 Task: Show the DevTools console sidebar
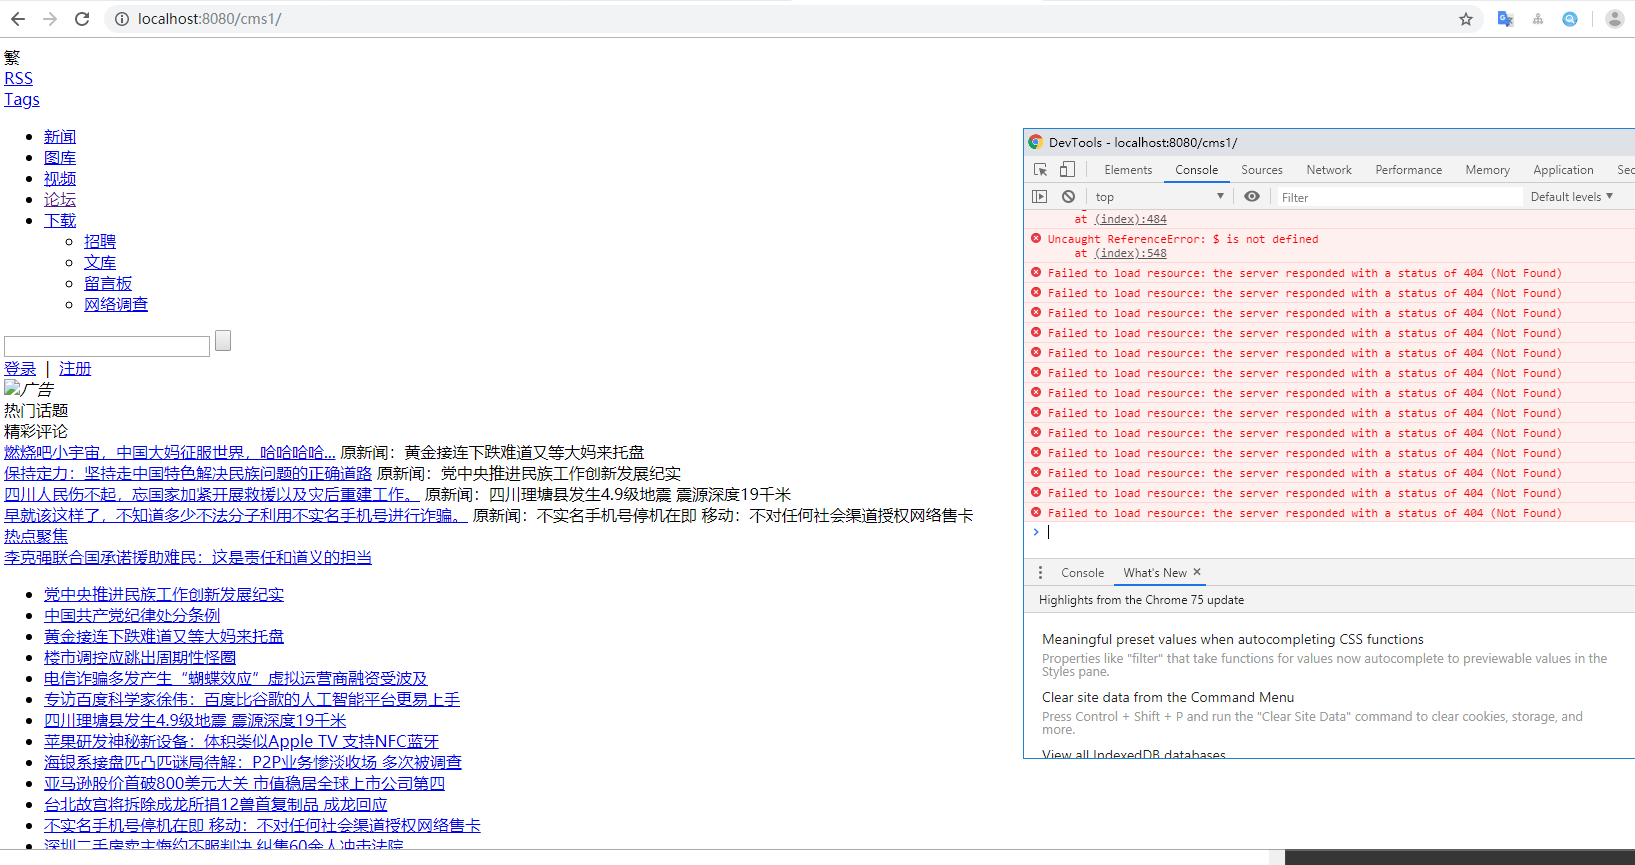1040,197
